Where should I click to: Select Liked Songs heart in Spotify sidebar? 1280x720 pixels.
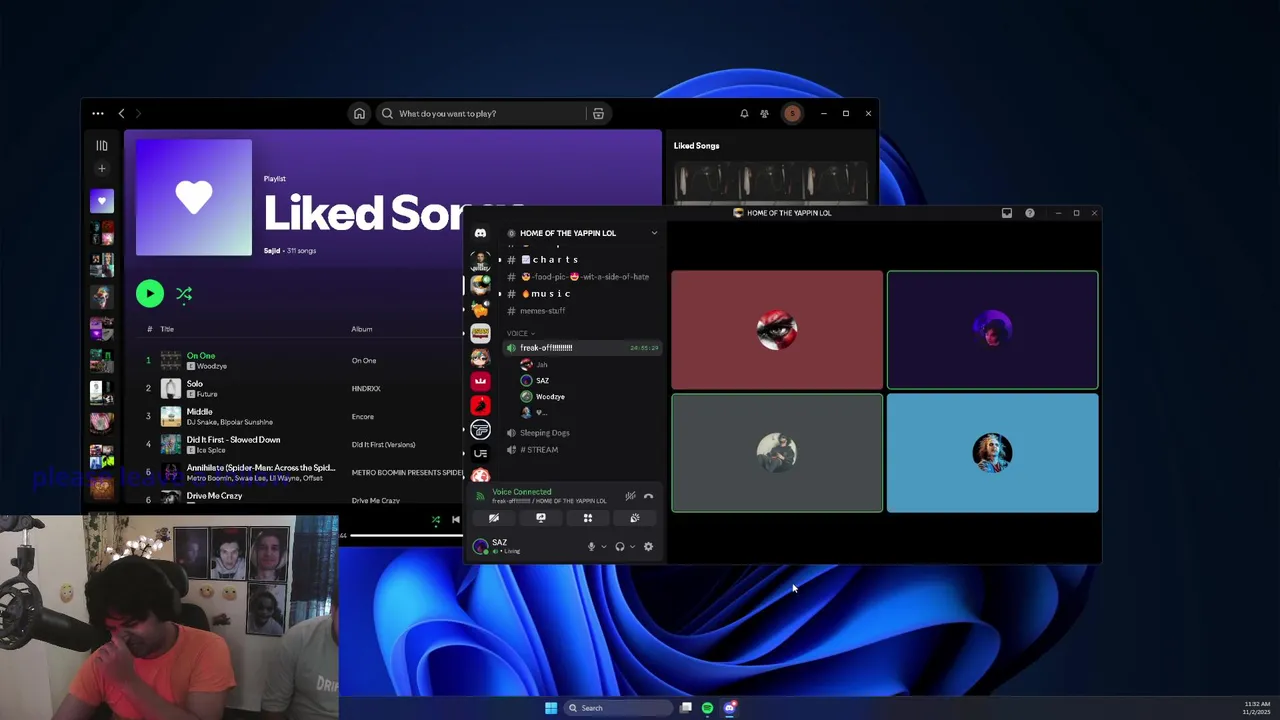pyautogui.click(x=101, y=201)
